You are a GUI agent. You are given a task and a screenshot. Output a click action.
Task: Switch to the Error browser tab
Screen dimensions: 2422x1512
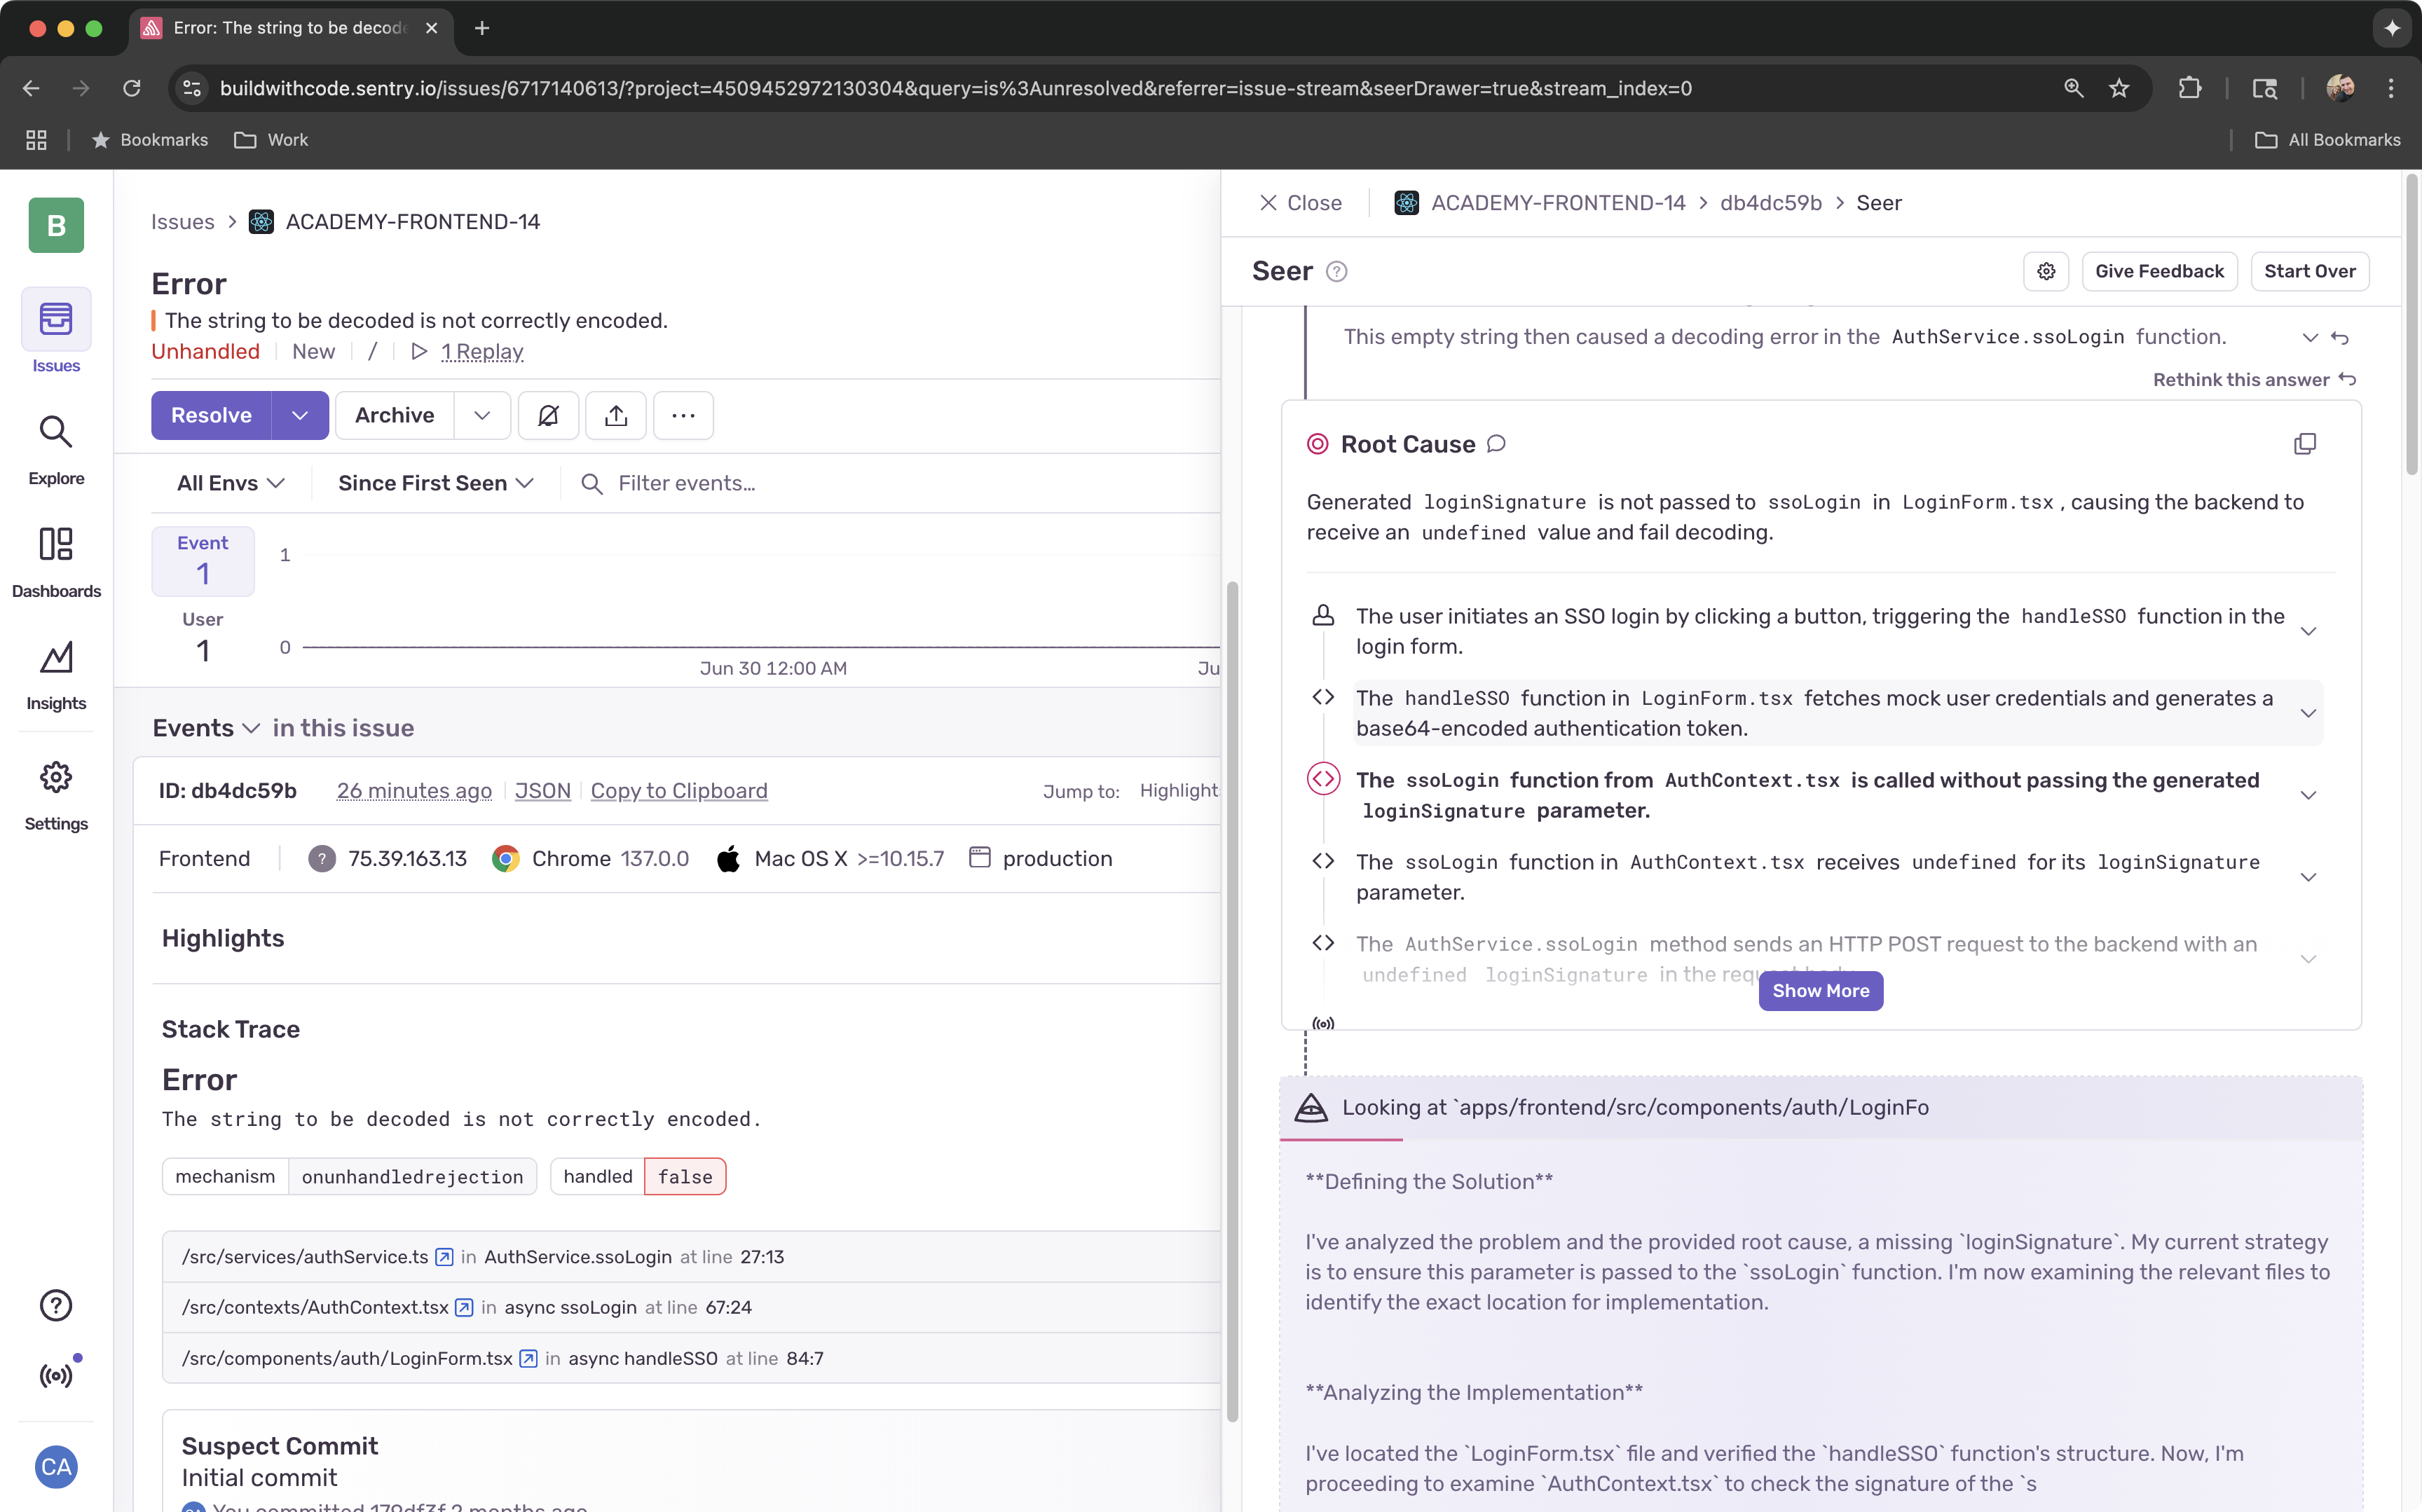(x=290, y=28)
